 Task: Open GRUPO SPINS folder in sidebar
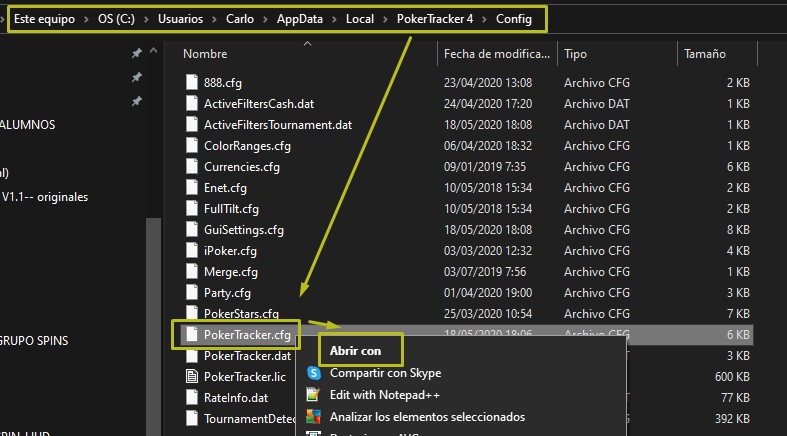(x=34, y=341)
